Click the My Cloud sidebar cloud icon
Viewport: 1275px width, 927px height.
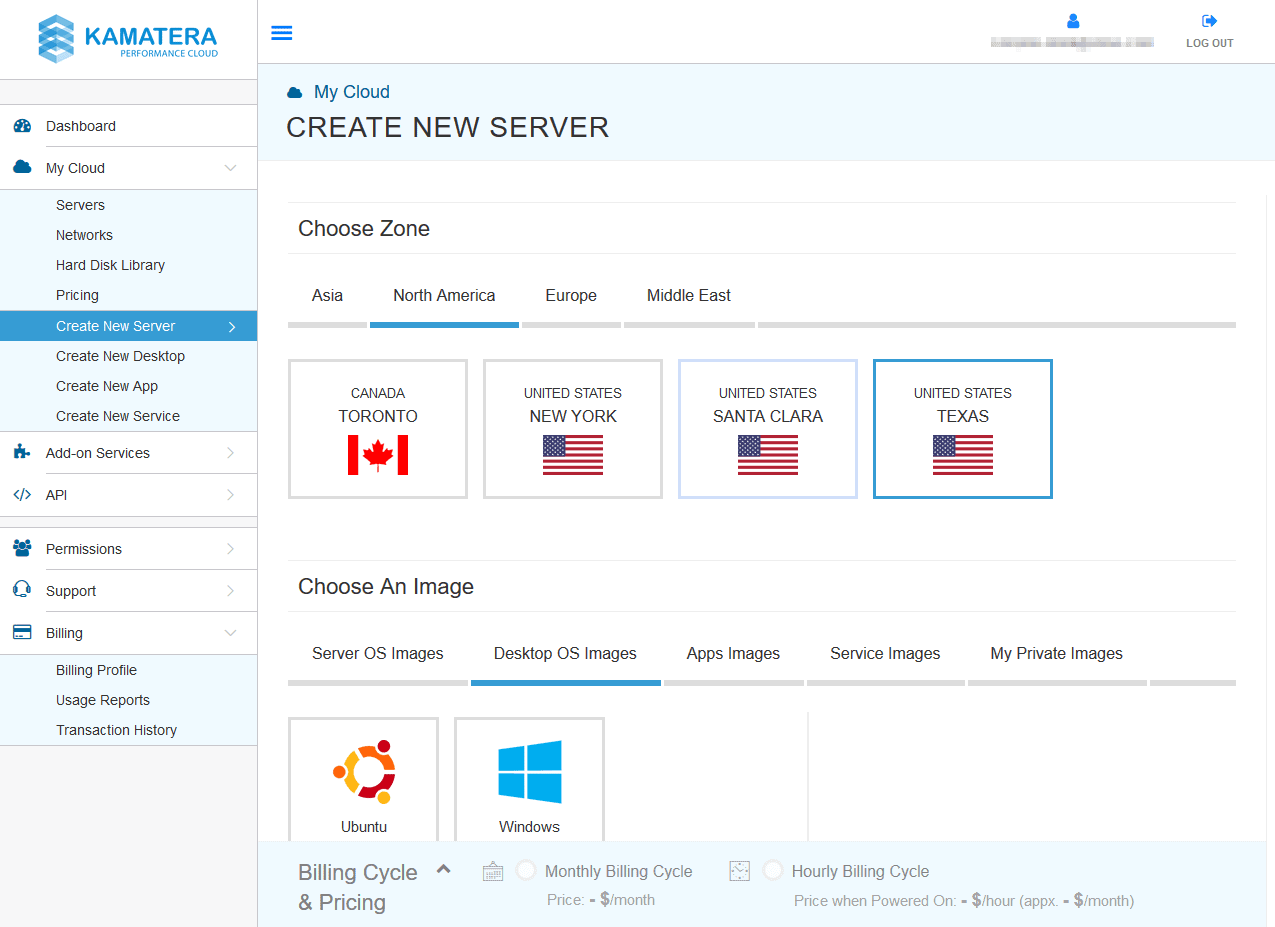click(x=22, y=168)
